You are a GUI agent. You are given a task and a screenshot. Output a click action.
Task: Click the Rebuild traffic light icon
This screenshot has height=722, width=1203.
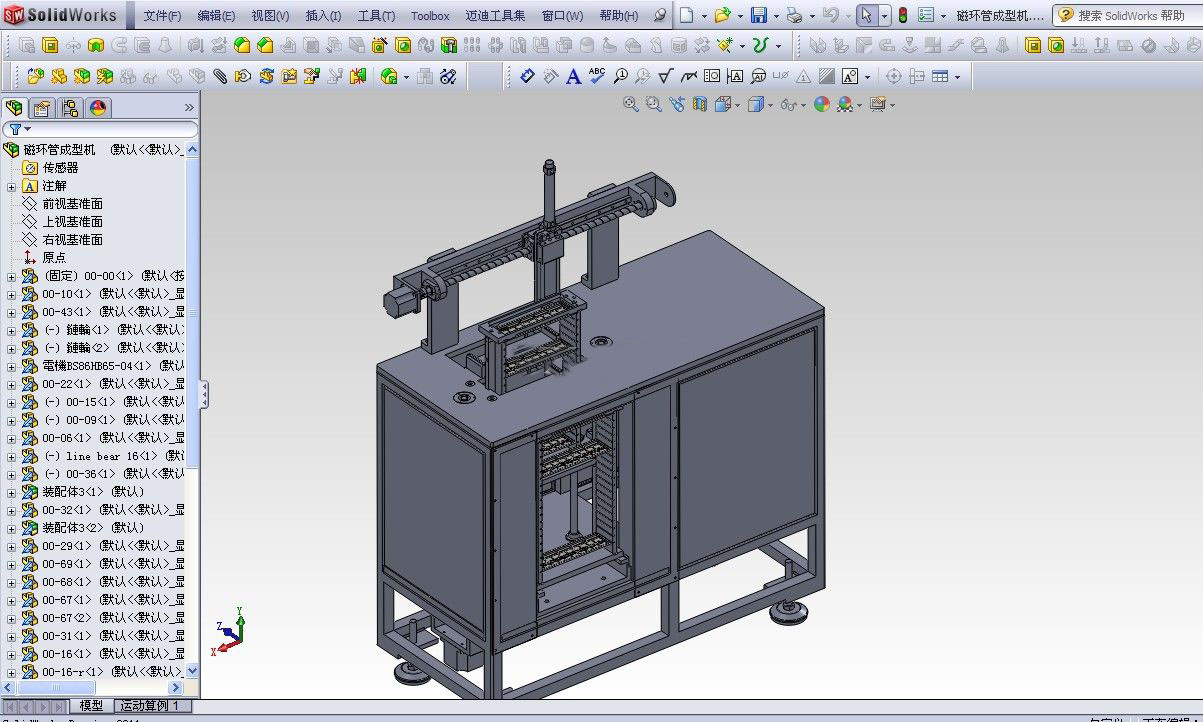click(x=902, y=16)
